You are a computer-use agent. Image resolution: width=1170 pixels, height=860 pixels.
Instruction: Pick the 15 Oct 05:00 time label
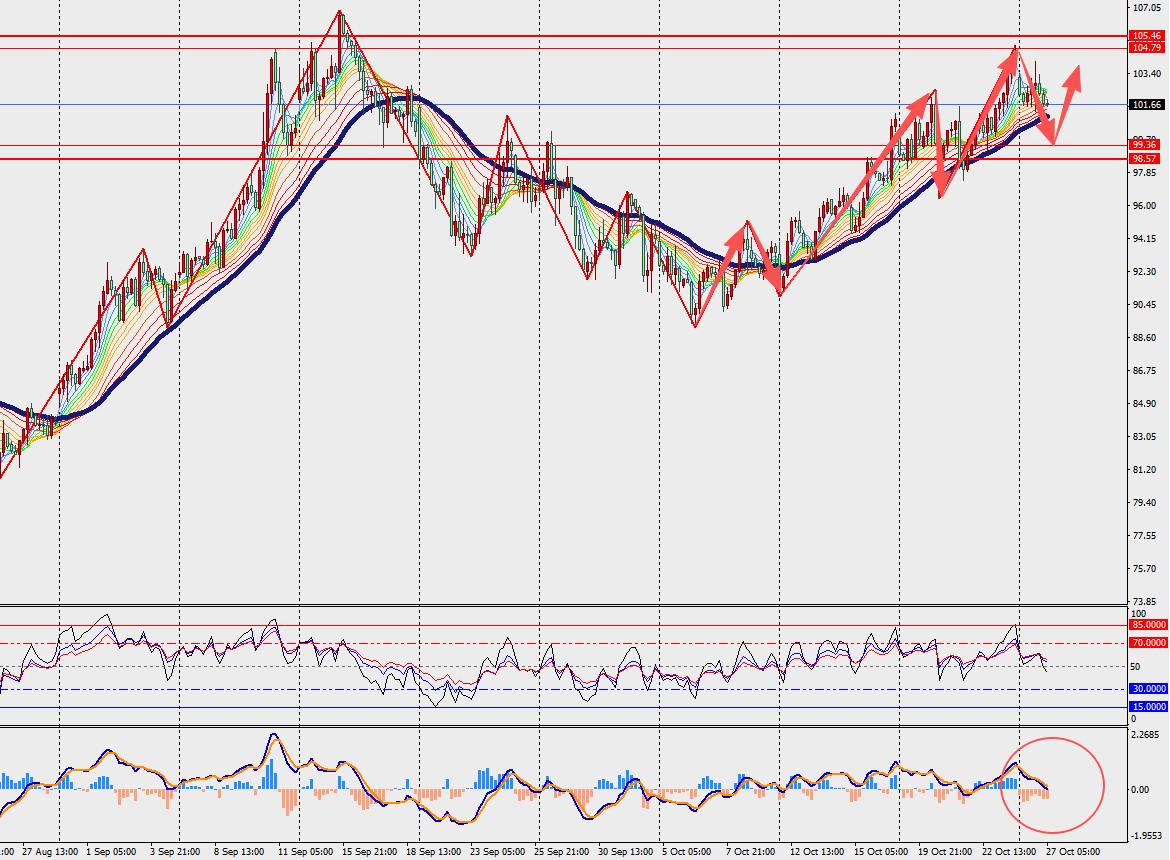click(x=881, y=852)
